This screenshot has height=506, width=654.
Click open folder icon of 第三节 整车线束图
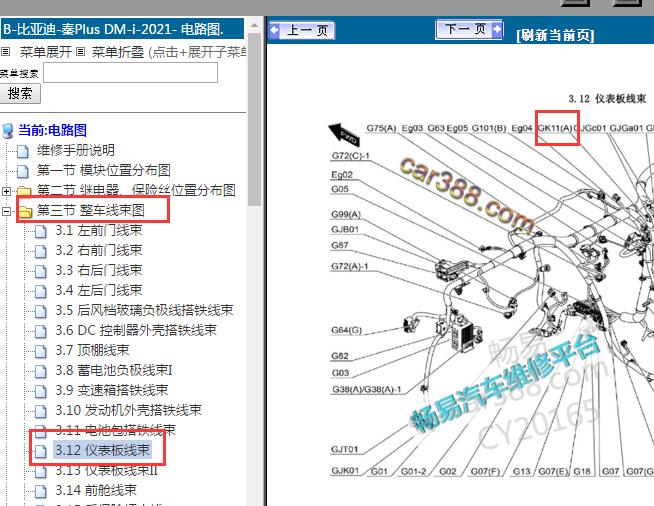pyautogui.click(x=25, y=211)
